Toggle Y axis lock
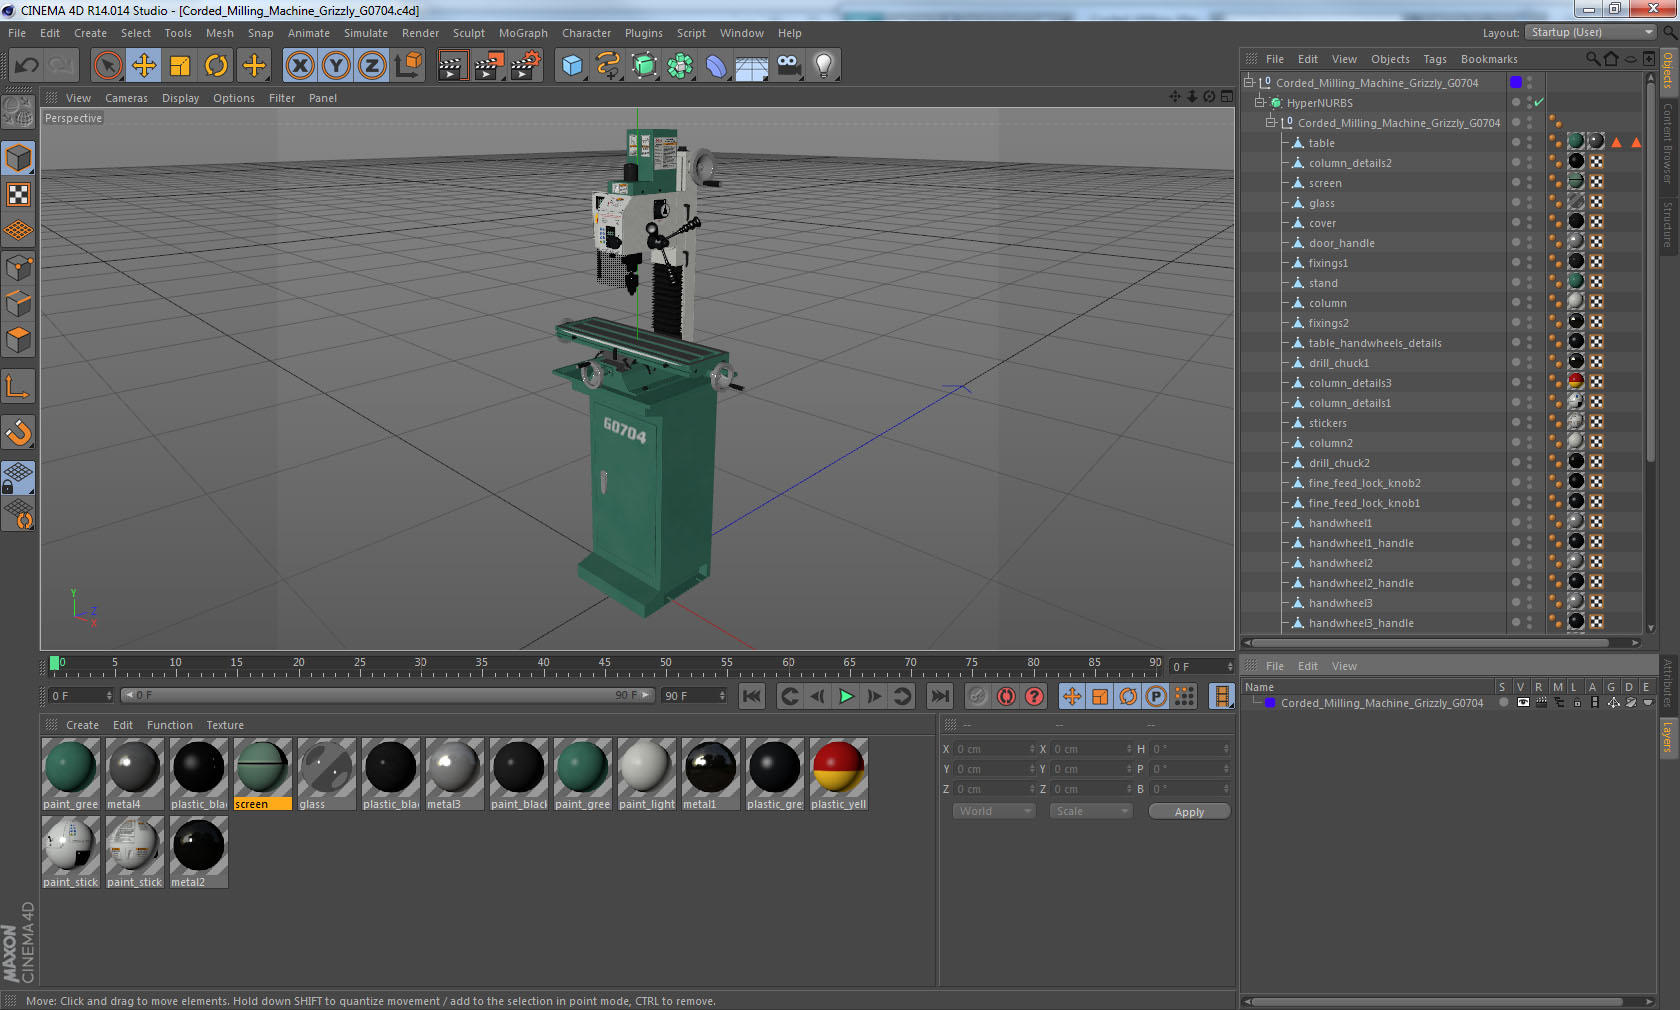This screenshot has height=1010, width=1680. (x=336, y=66)
